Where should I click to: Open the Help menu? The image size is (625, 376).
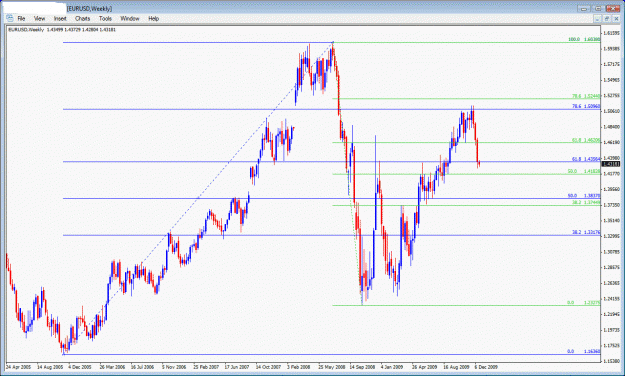[153, 18]
